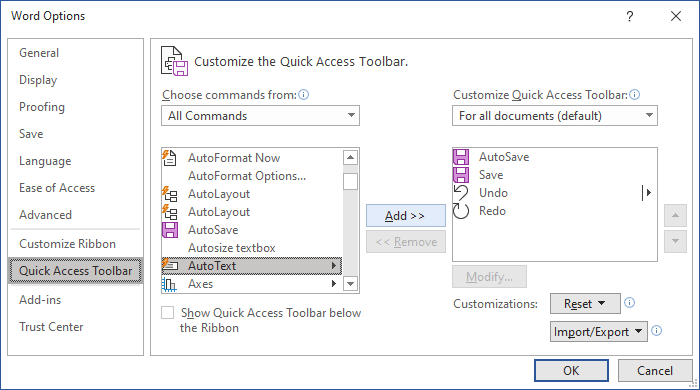700x390 pixels.
Task: Click info icon beside Choose commands from
Action: 304,95
